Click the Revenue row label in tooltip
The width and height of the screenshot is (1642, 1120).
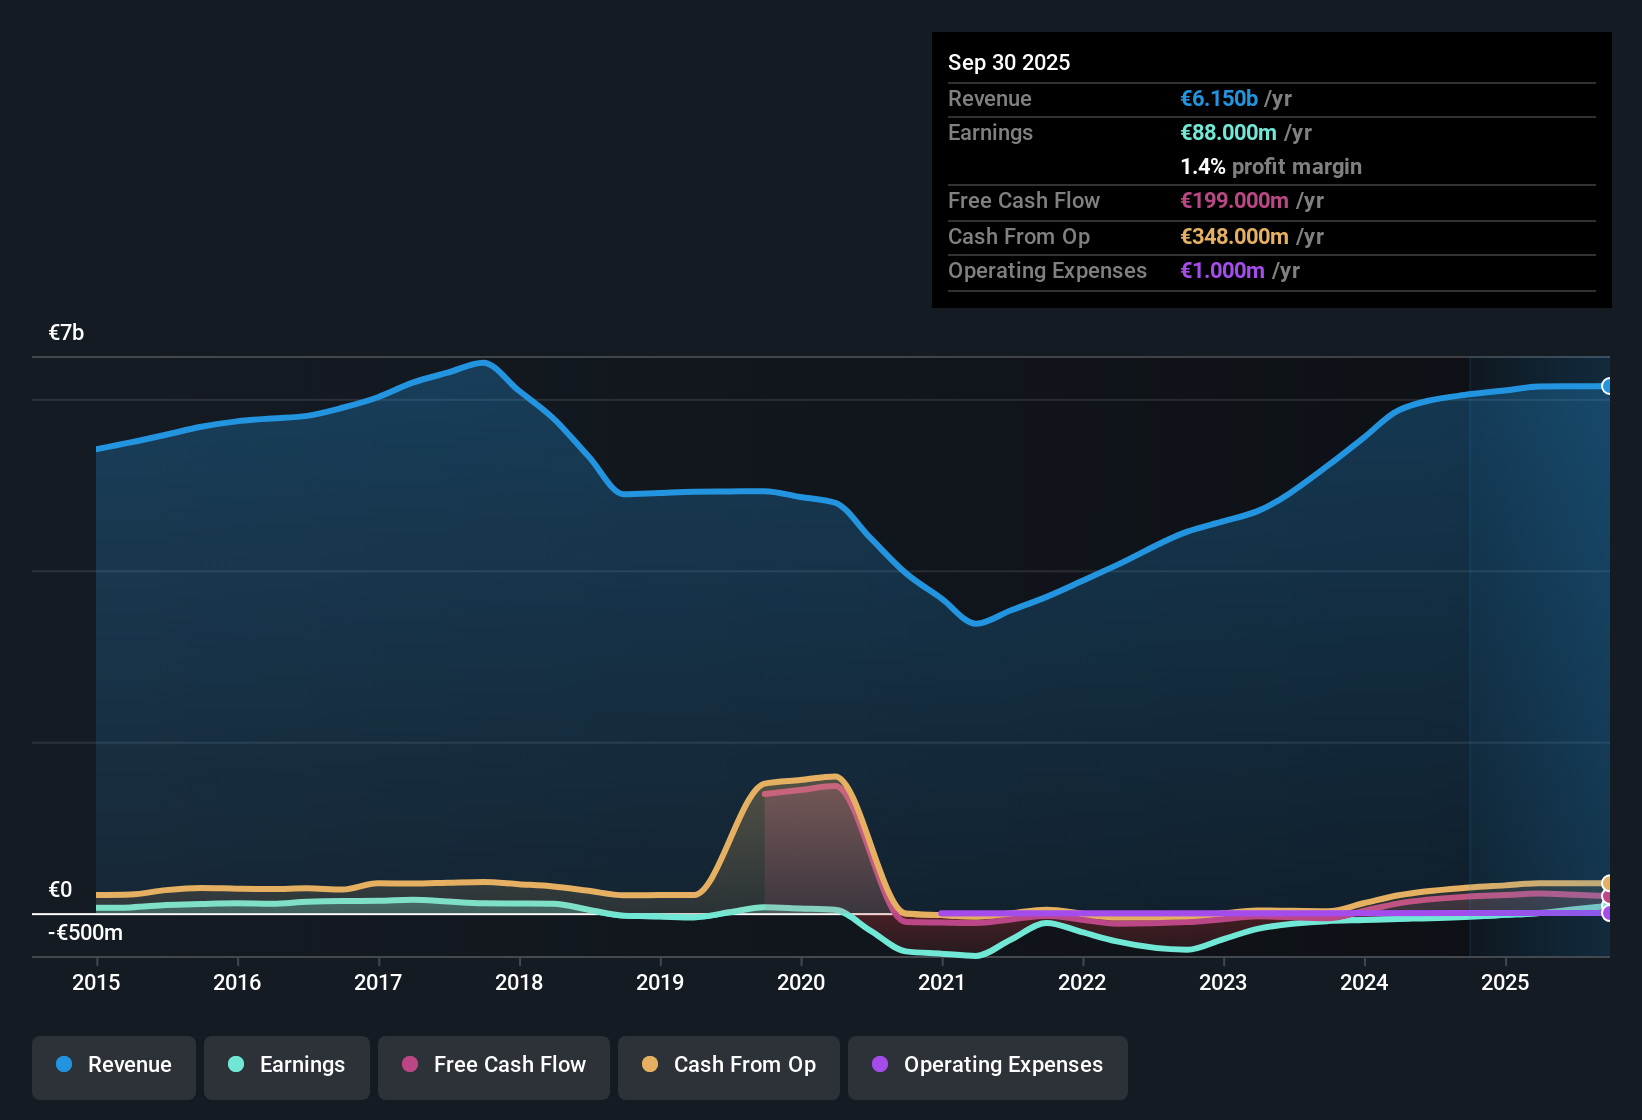click(990, 99)
